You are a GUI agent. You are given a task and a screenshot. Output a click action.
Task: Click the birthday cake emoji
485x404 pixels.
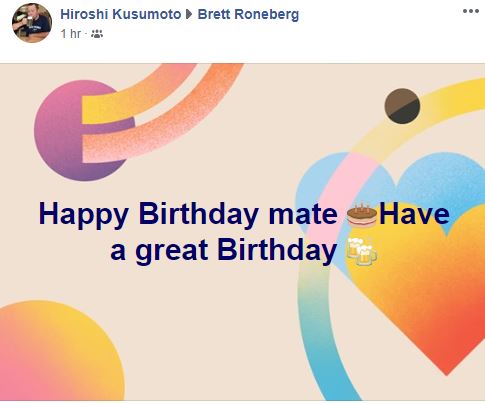pos(362,215)
